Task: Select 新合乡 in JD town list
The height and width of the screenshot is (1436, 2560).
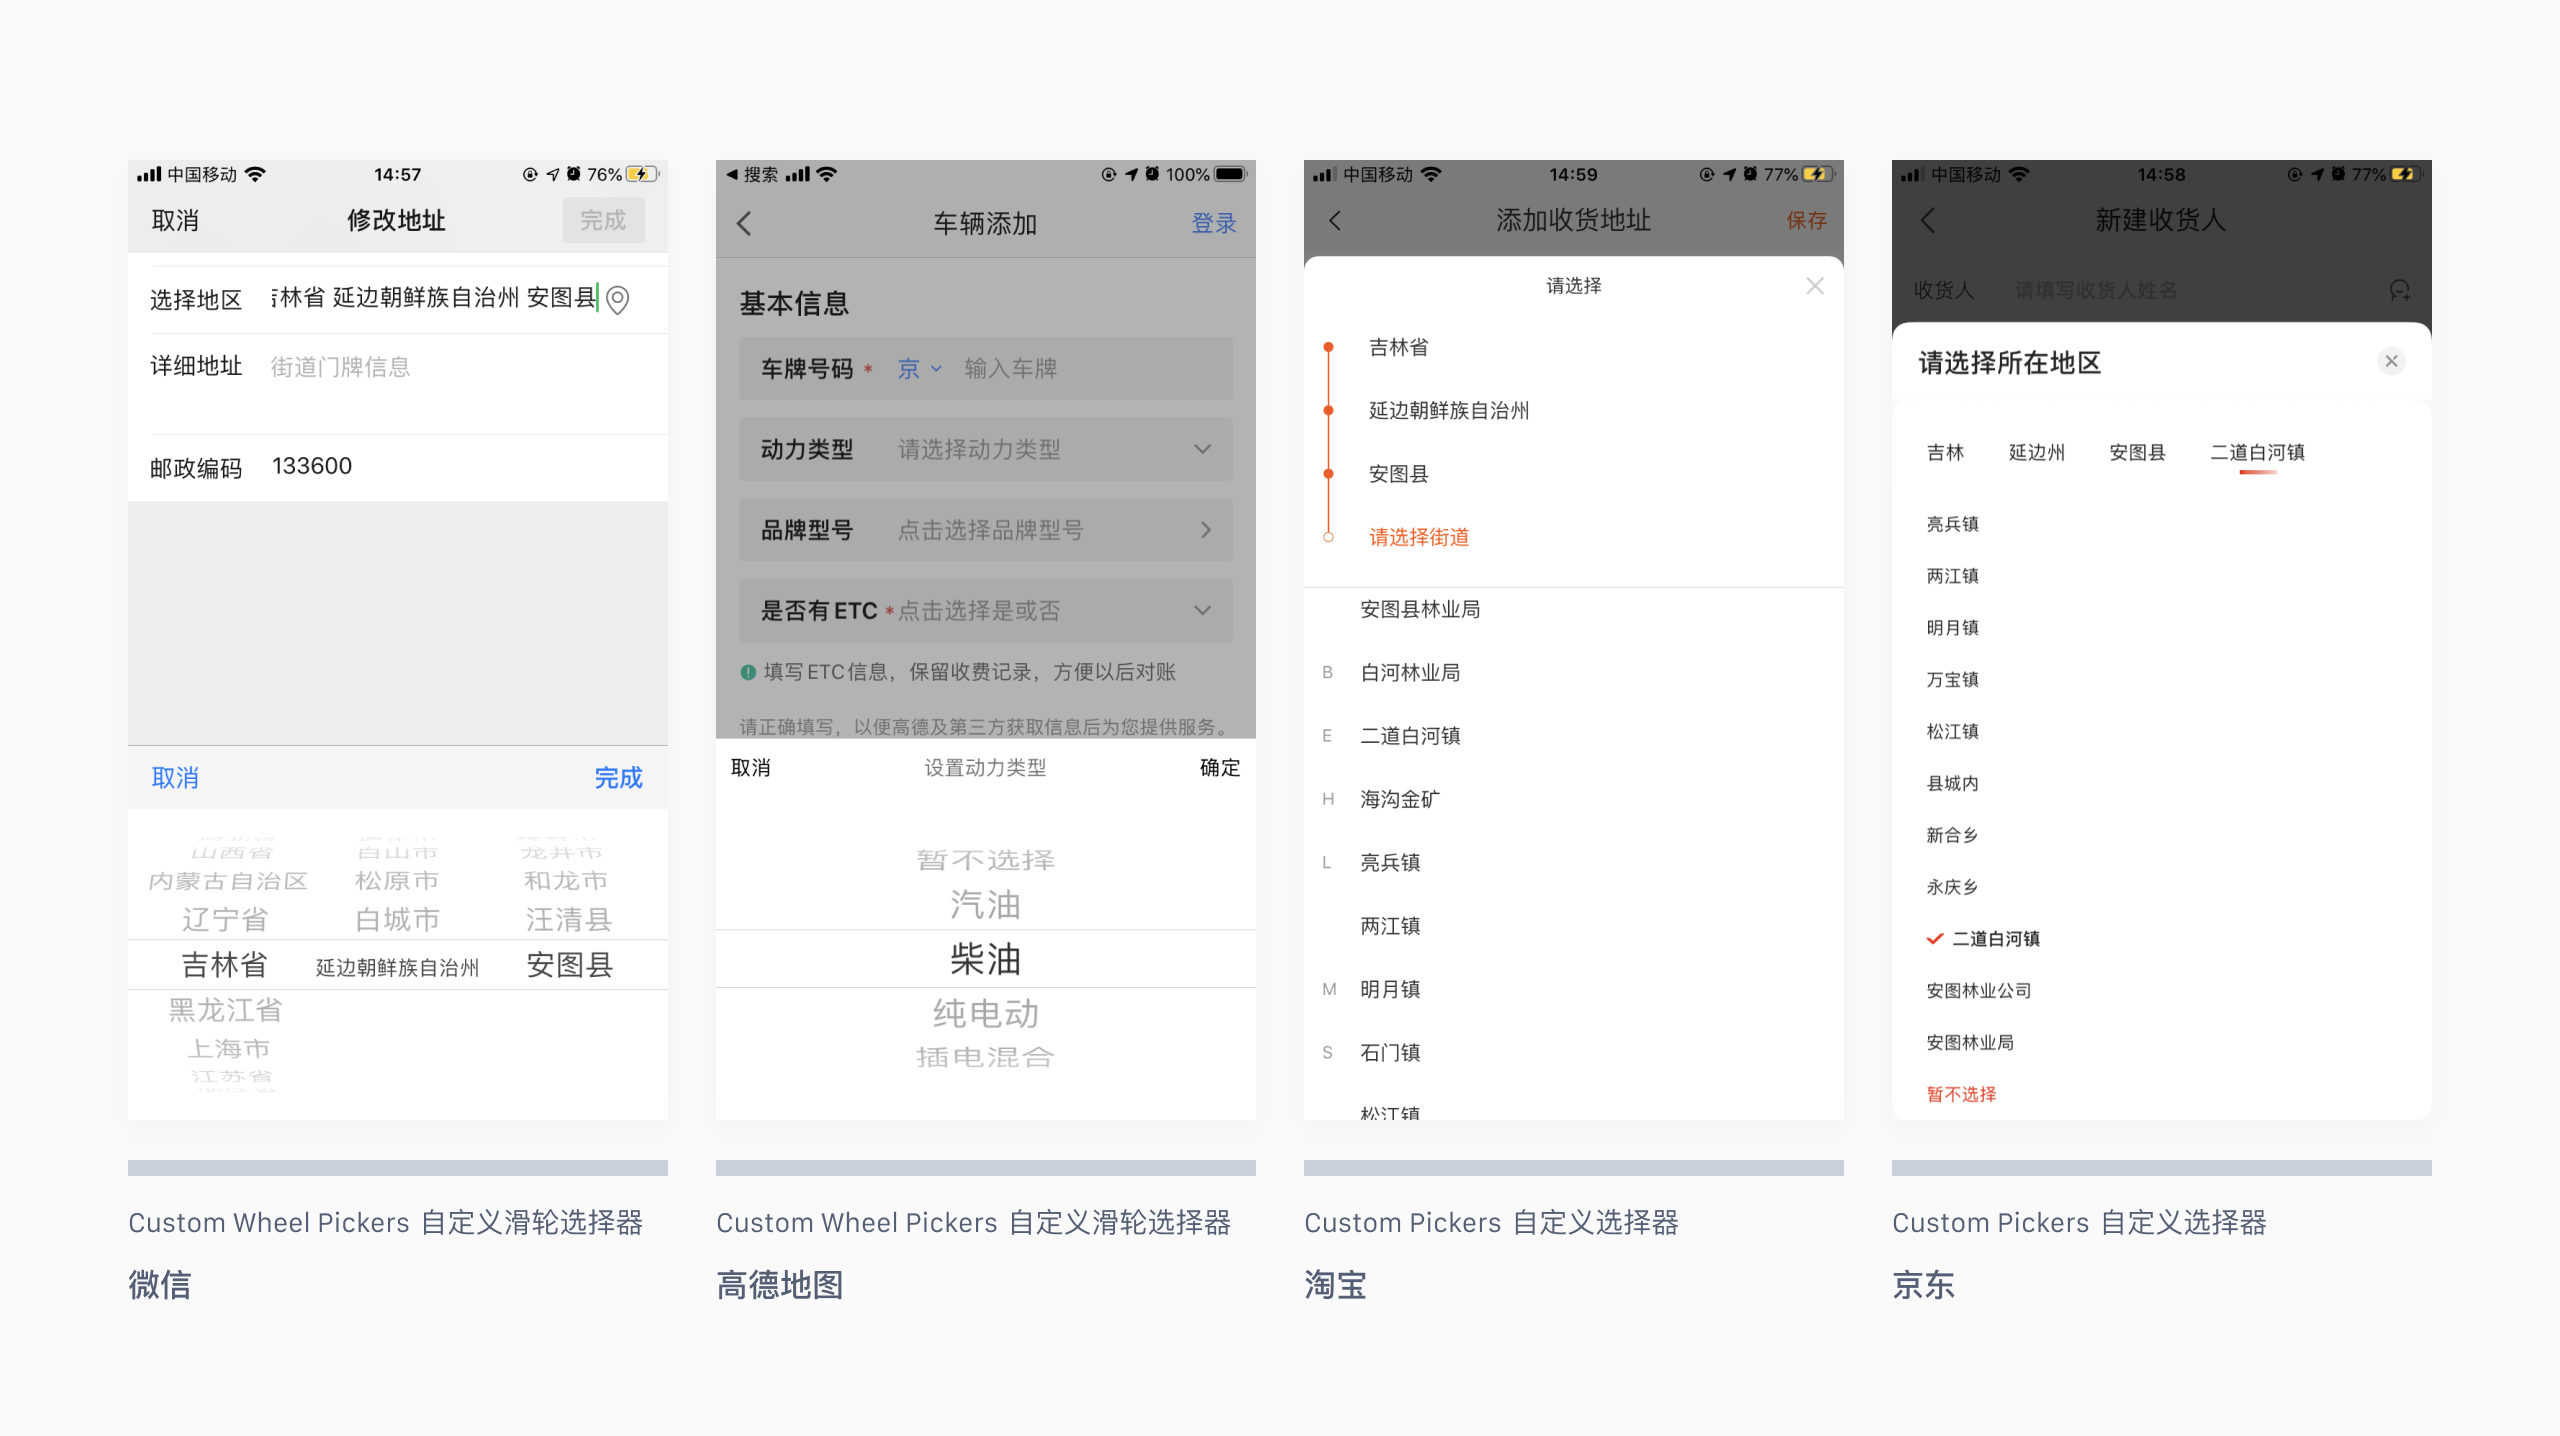Action: 1952,835
